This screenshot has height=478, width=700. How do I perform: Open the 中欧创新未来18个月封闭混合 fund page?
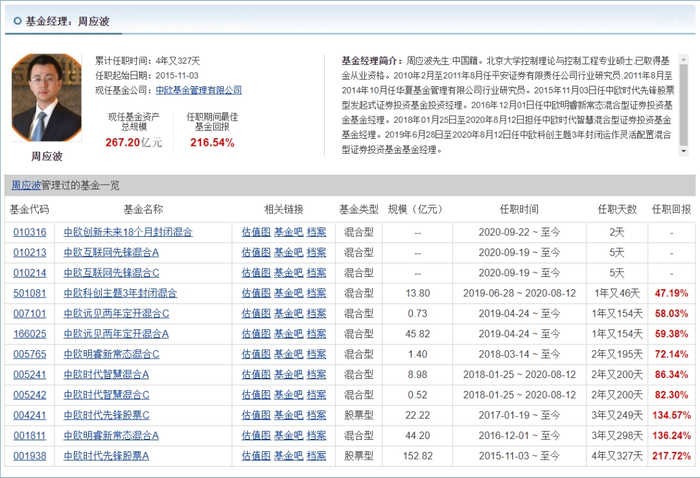[x=128, y=231]
